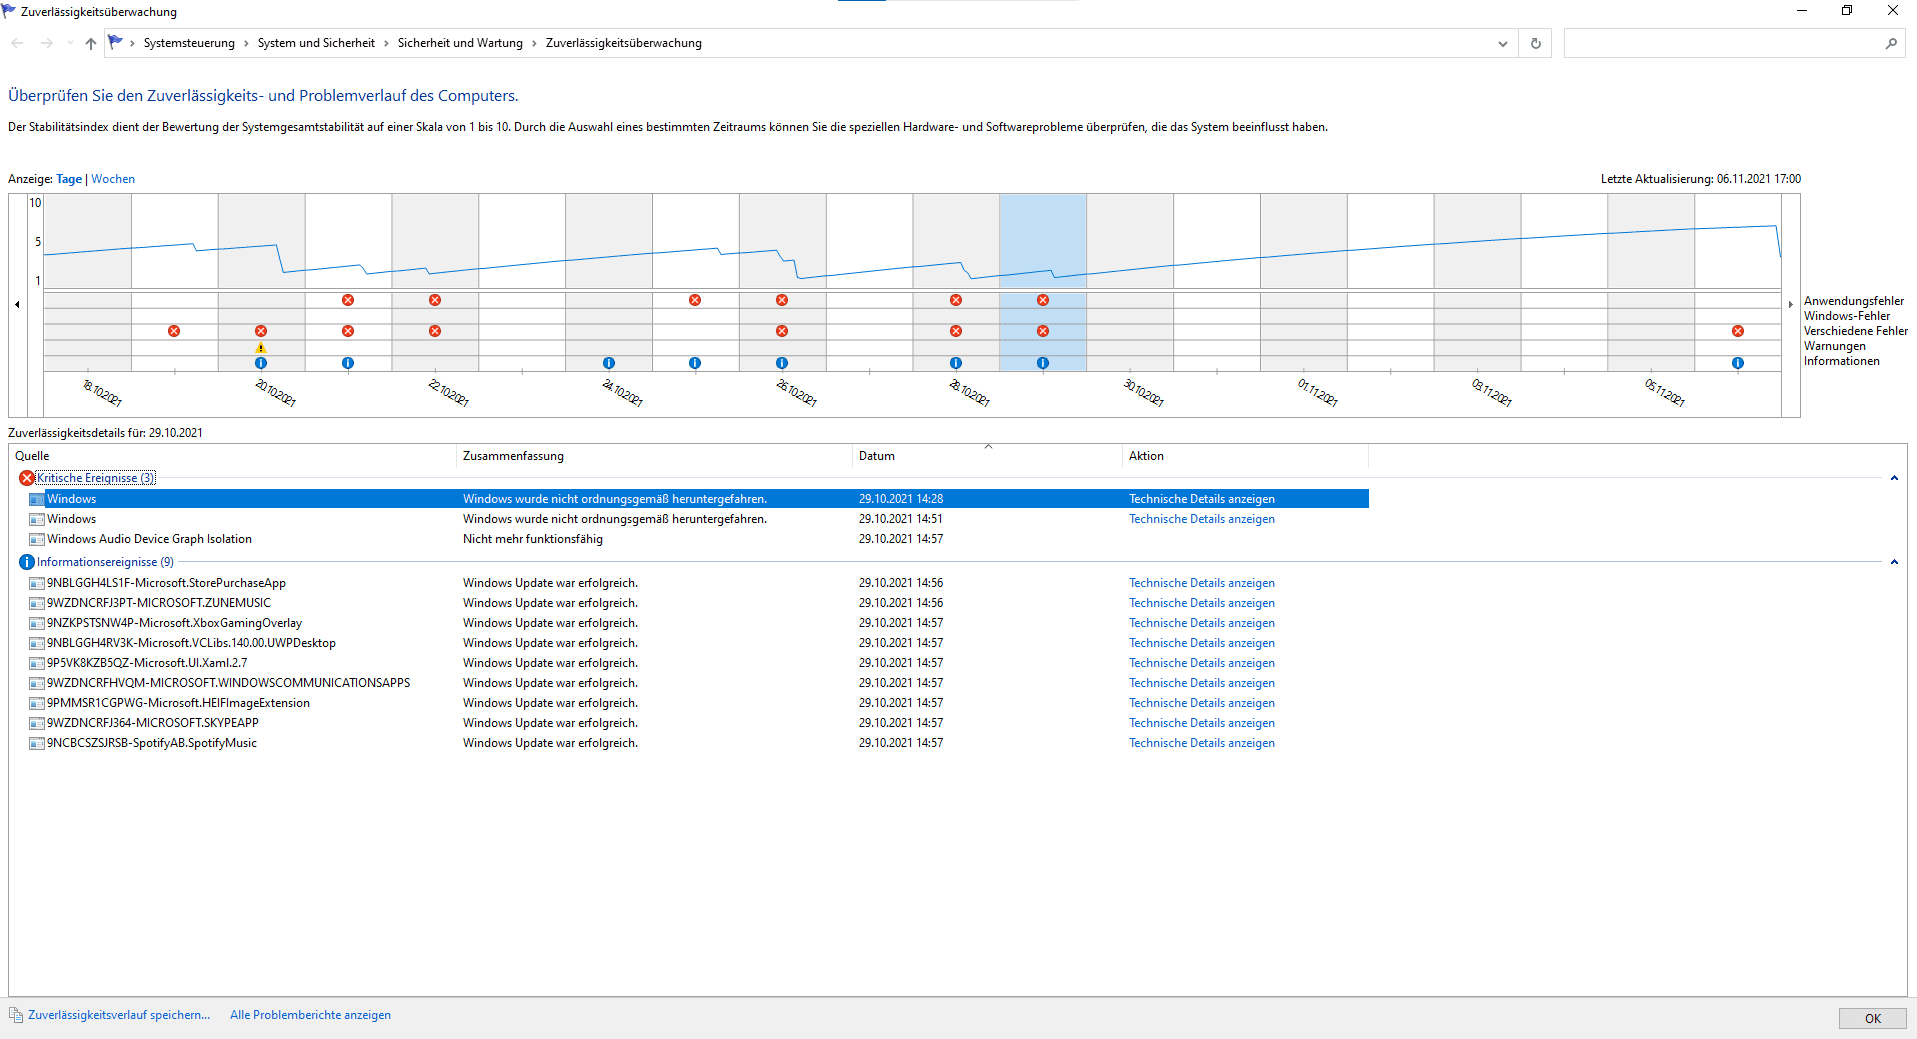Show technical details for SKYPEAPP update
Screen dimensions: 1917x1039
1202,723
